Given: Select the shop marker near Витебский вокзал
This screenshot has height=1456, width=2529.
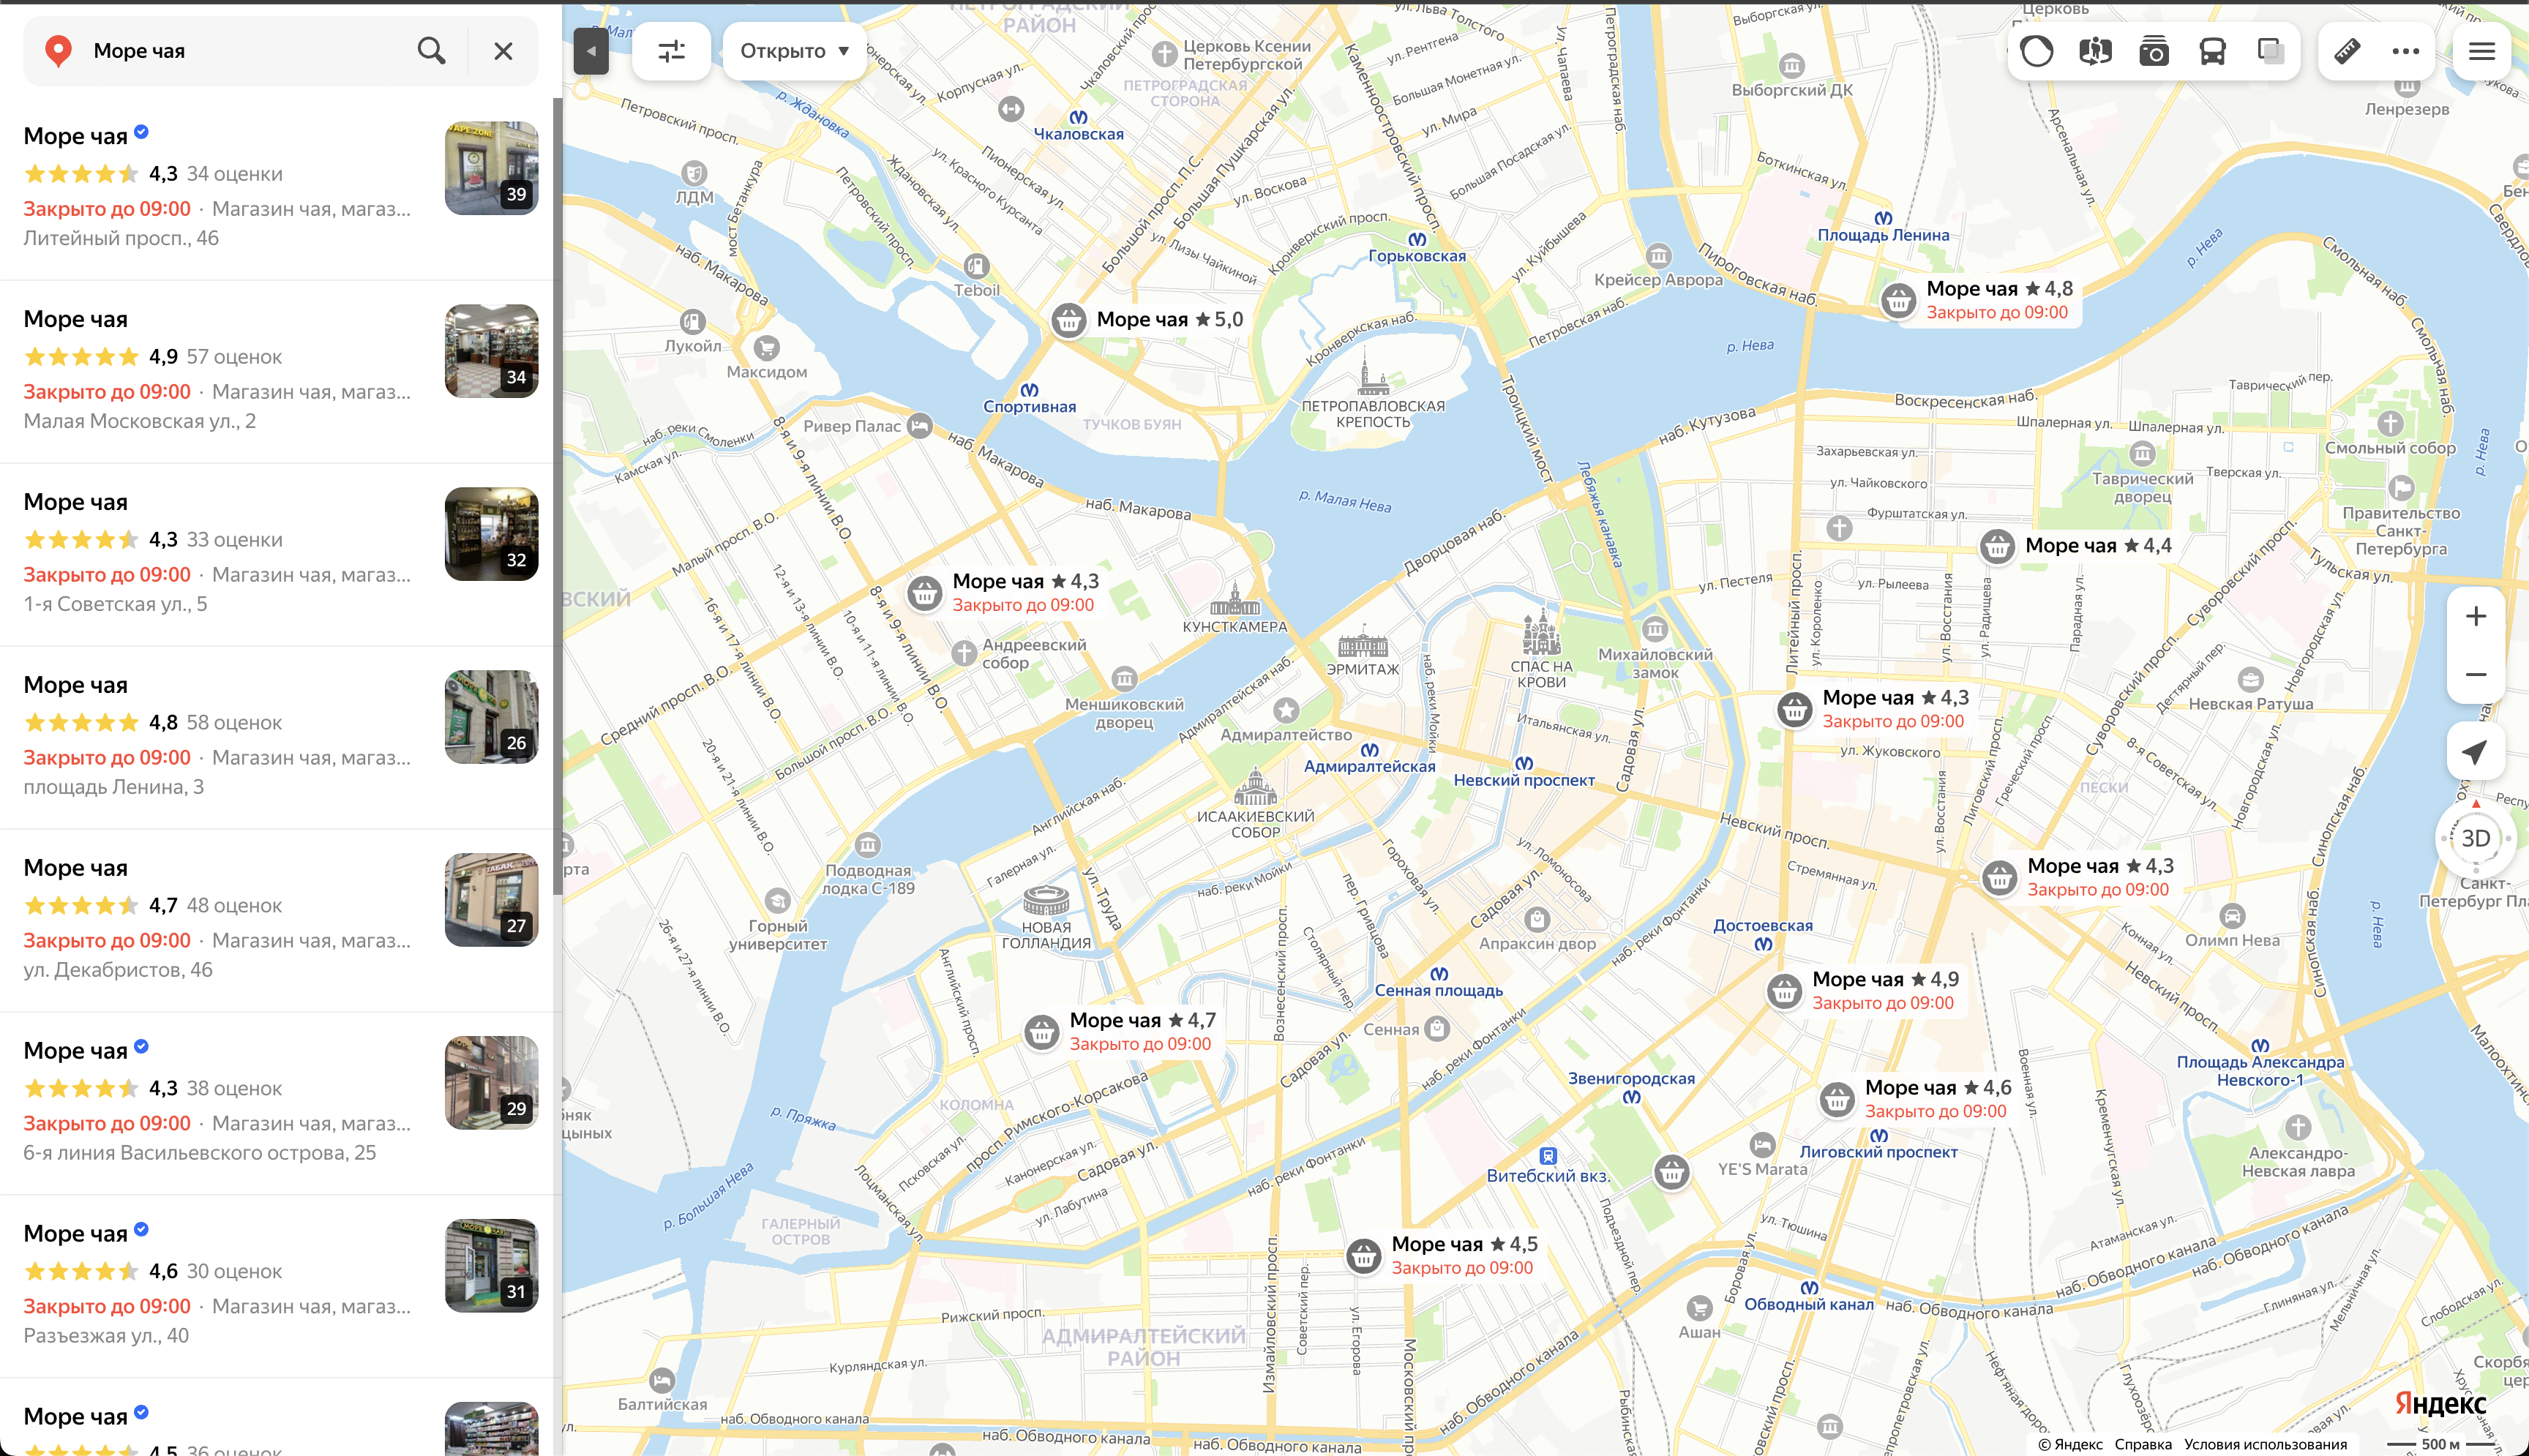Looking at the screenshot, I should (1672, 1171).
